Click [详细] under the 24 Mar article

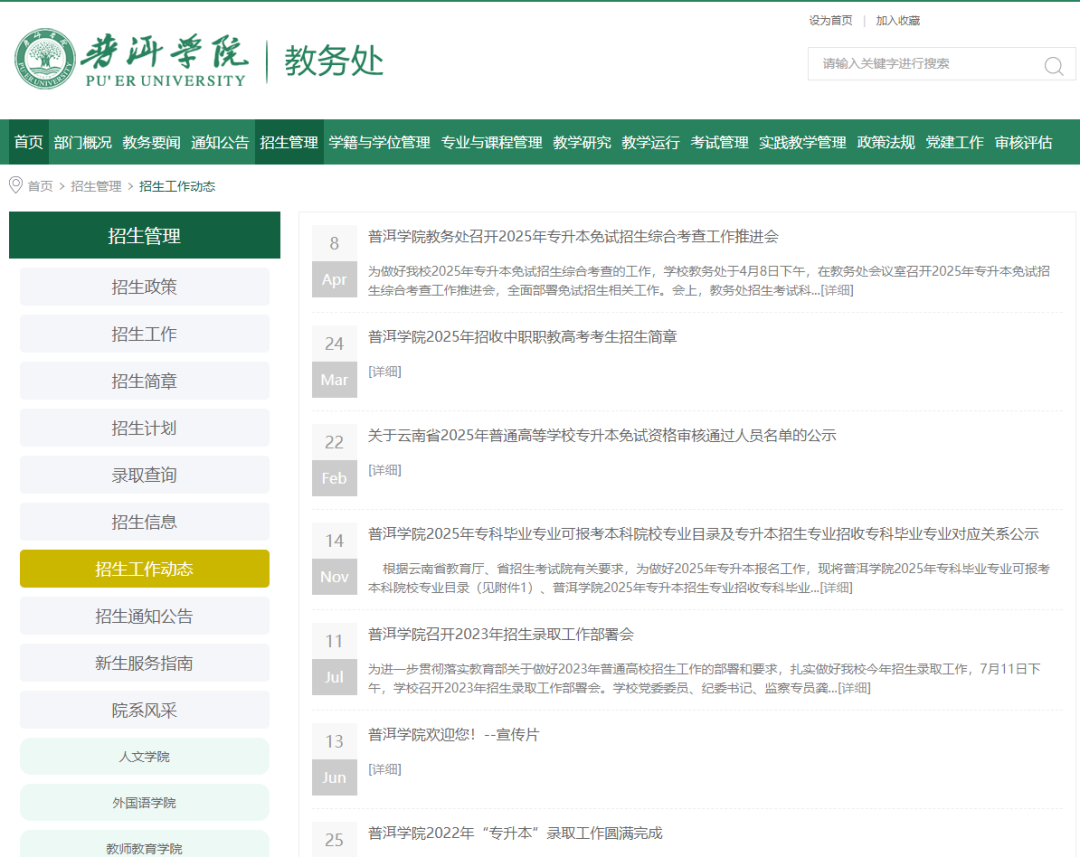click(x=384, y=371)
